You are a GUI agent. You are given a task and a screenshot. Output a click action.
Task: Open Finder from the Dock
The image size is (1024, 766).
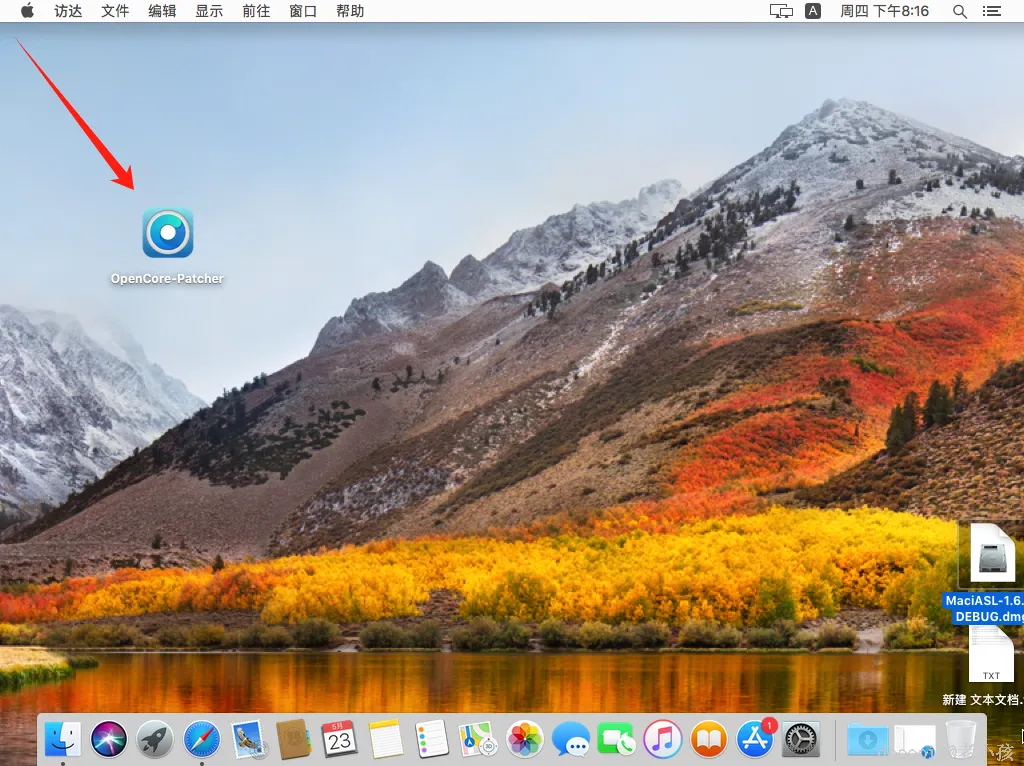tap(63, 740)
